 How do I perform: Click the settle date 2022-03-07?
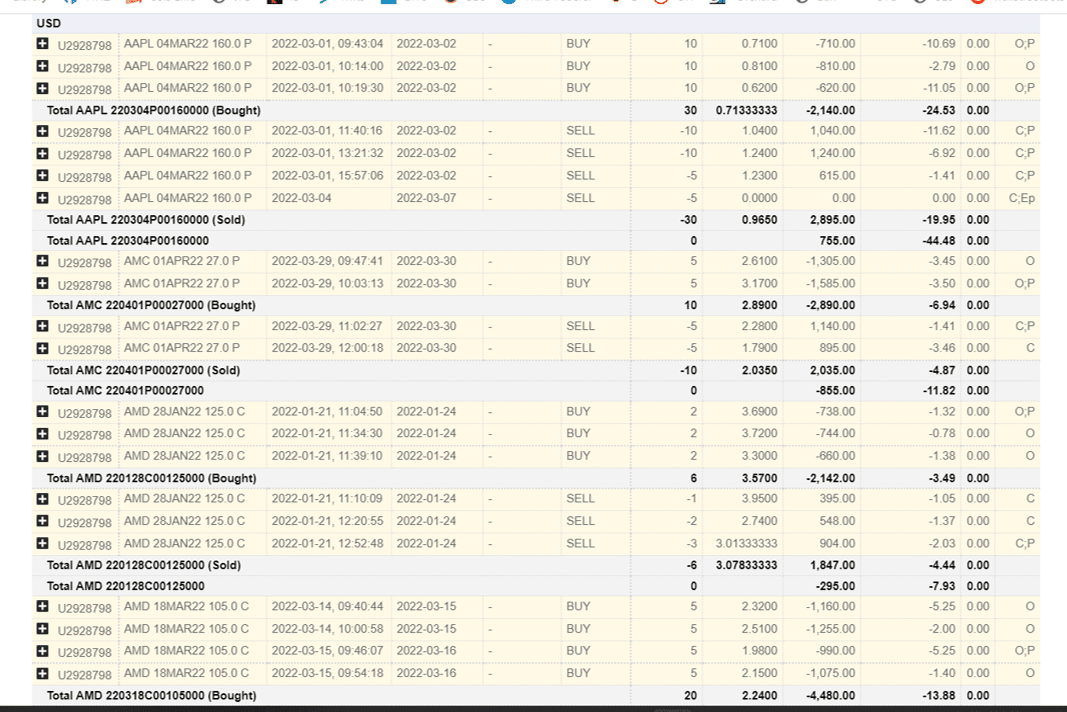pos(427,198)
